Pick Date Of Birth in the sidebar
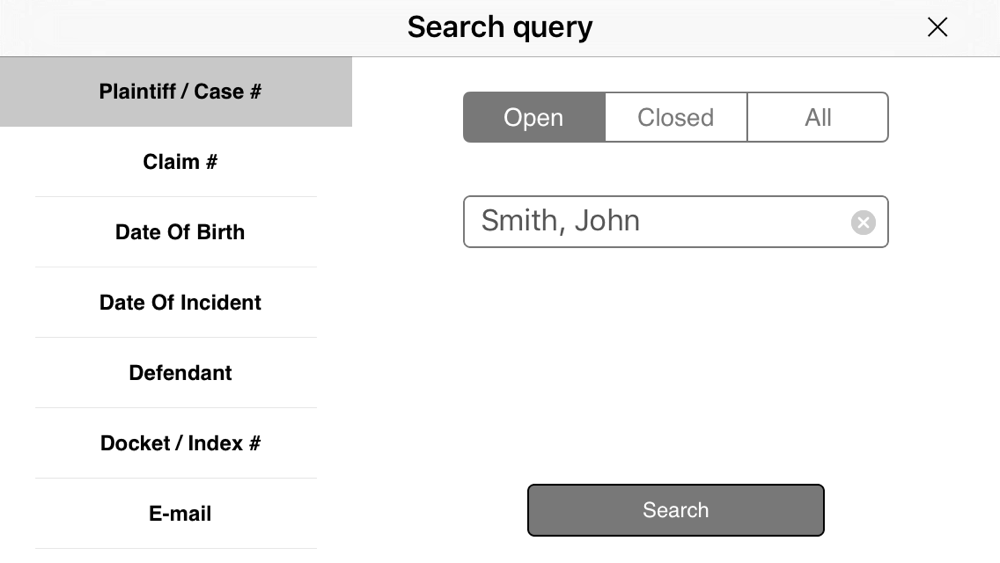The image size is (1000, 563). (176, 232)
